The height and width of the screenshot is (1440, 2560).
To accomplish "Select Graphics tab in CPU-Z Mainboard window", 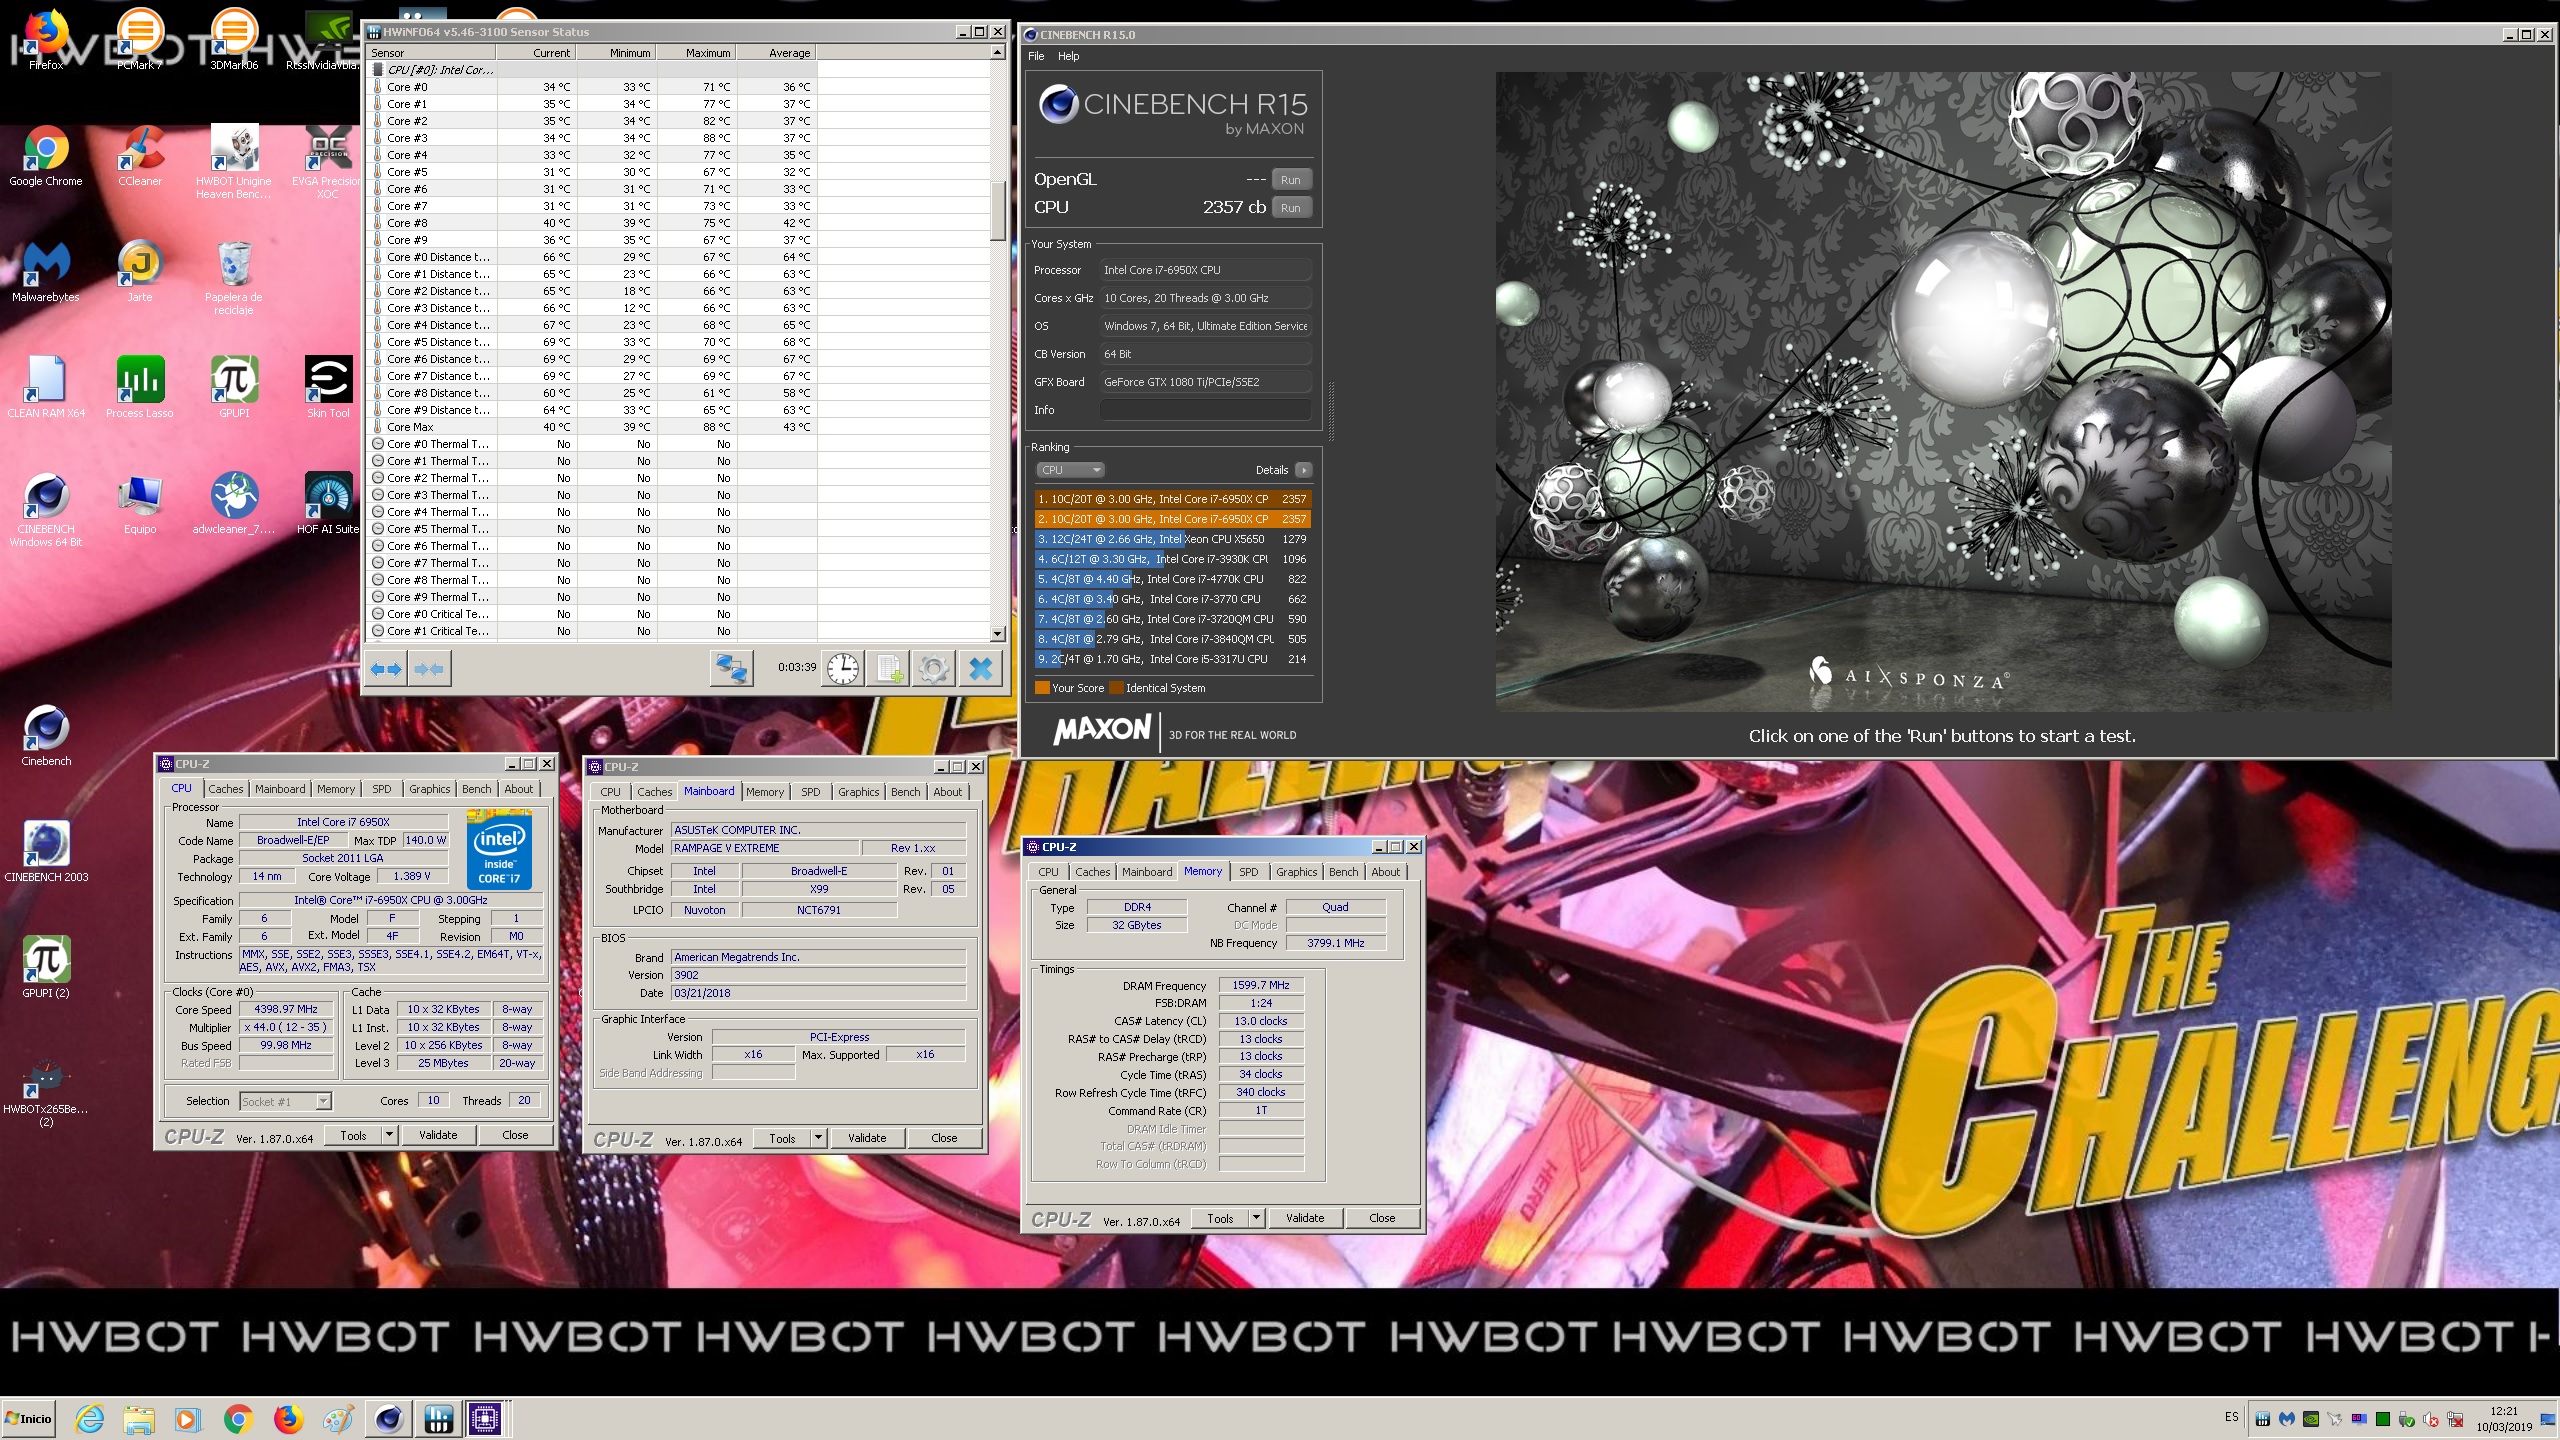I will [858, 792].
